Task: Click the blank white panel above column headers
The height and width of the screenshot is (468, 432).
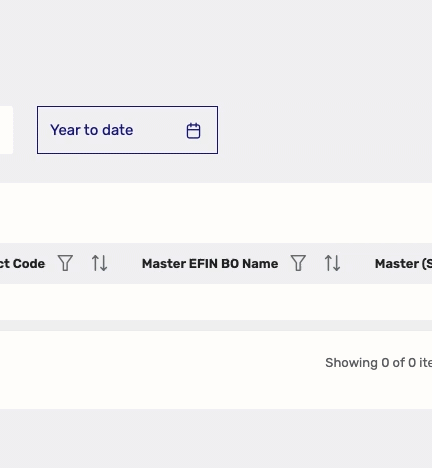Action: pyautogui.click(x=216, y=213)
